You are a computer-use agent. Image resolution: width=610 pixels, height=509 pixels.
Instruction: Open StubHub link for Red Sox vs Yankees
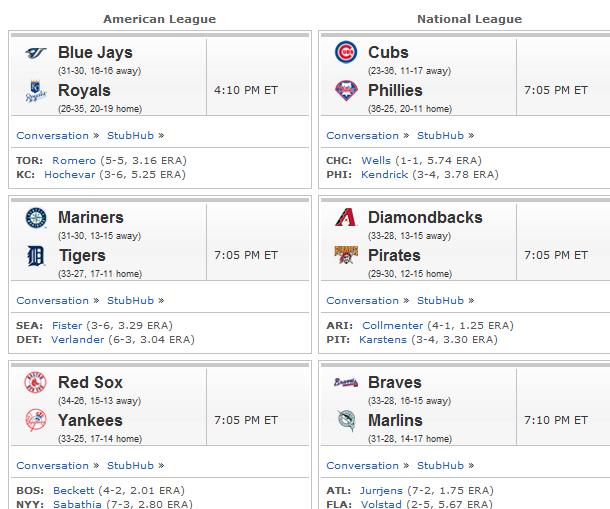(130, 465)
